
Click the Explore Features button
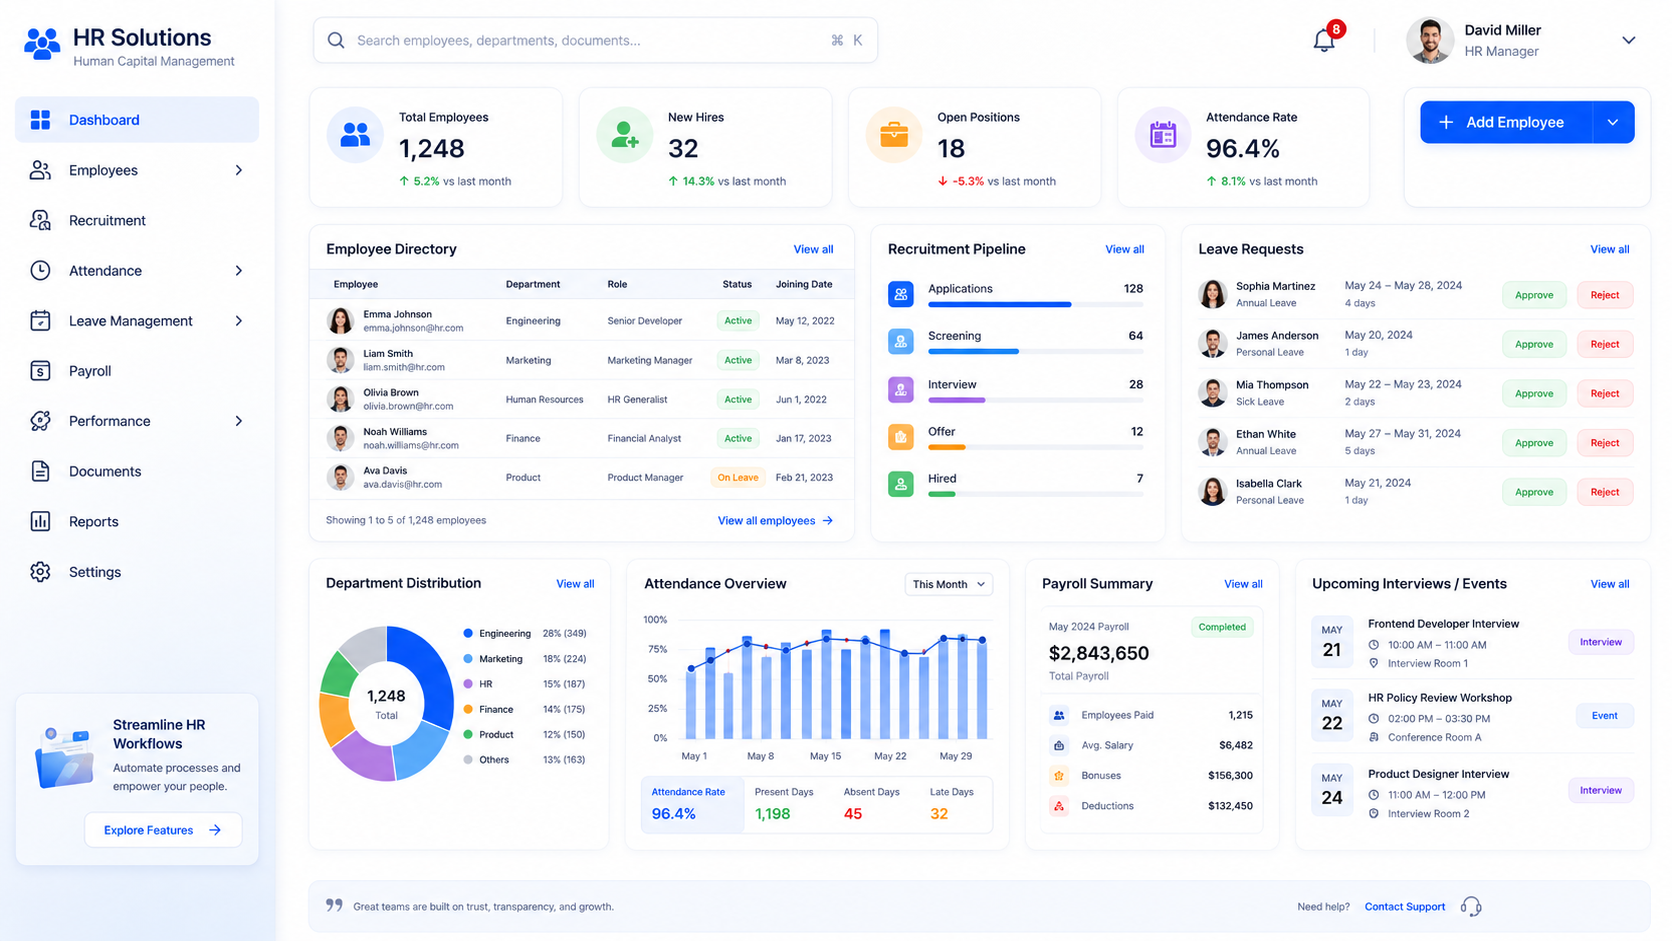point(163,830)
